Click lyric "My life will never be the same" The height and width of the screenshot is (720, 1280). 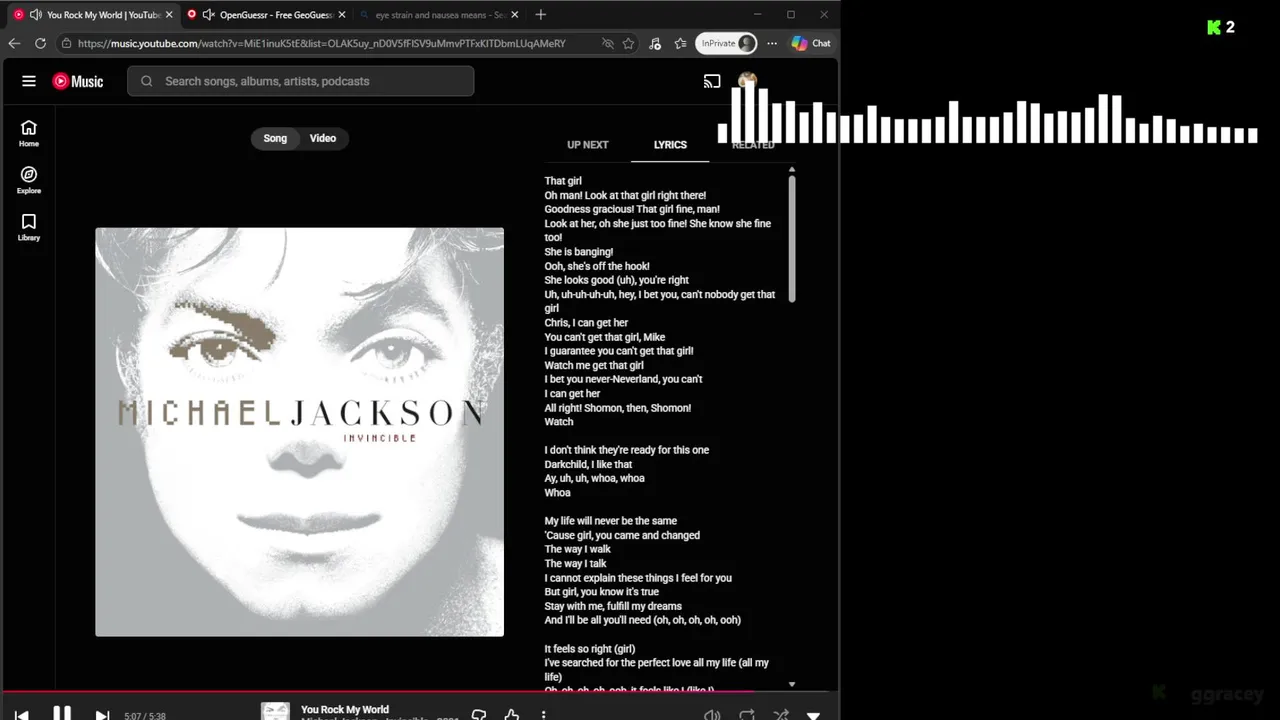pyautogui.click(x=610, y=521)
